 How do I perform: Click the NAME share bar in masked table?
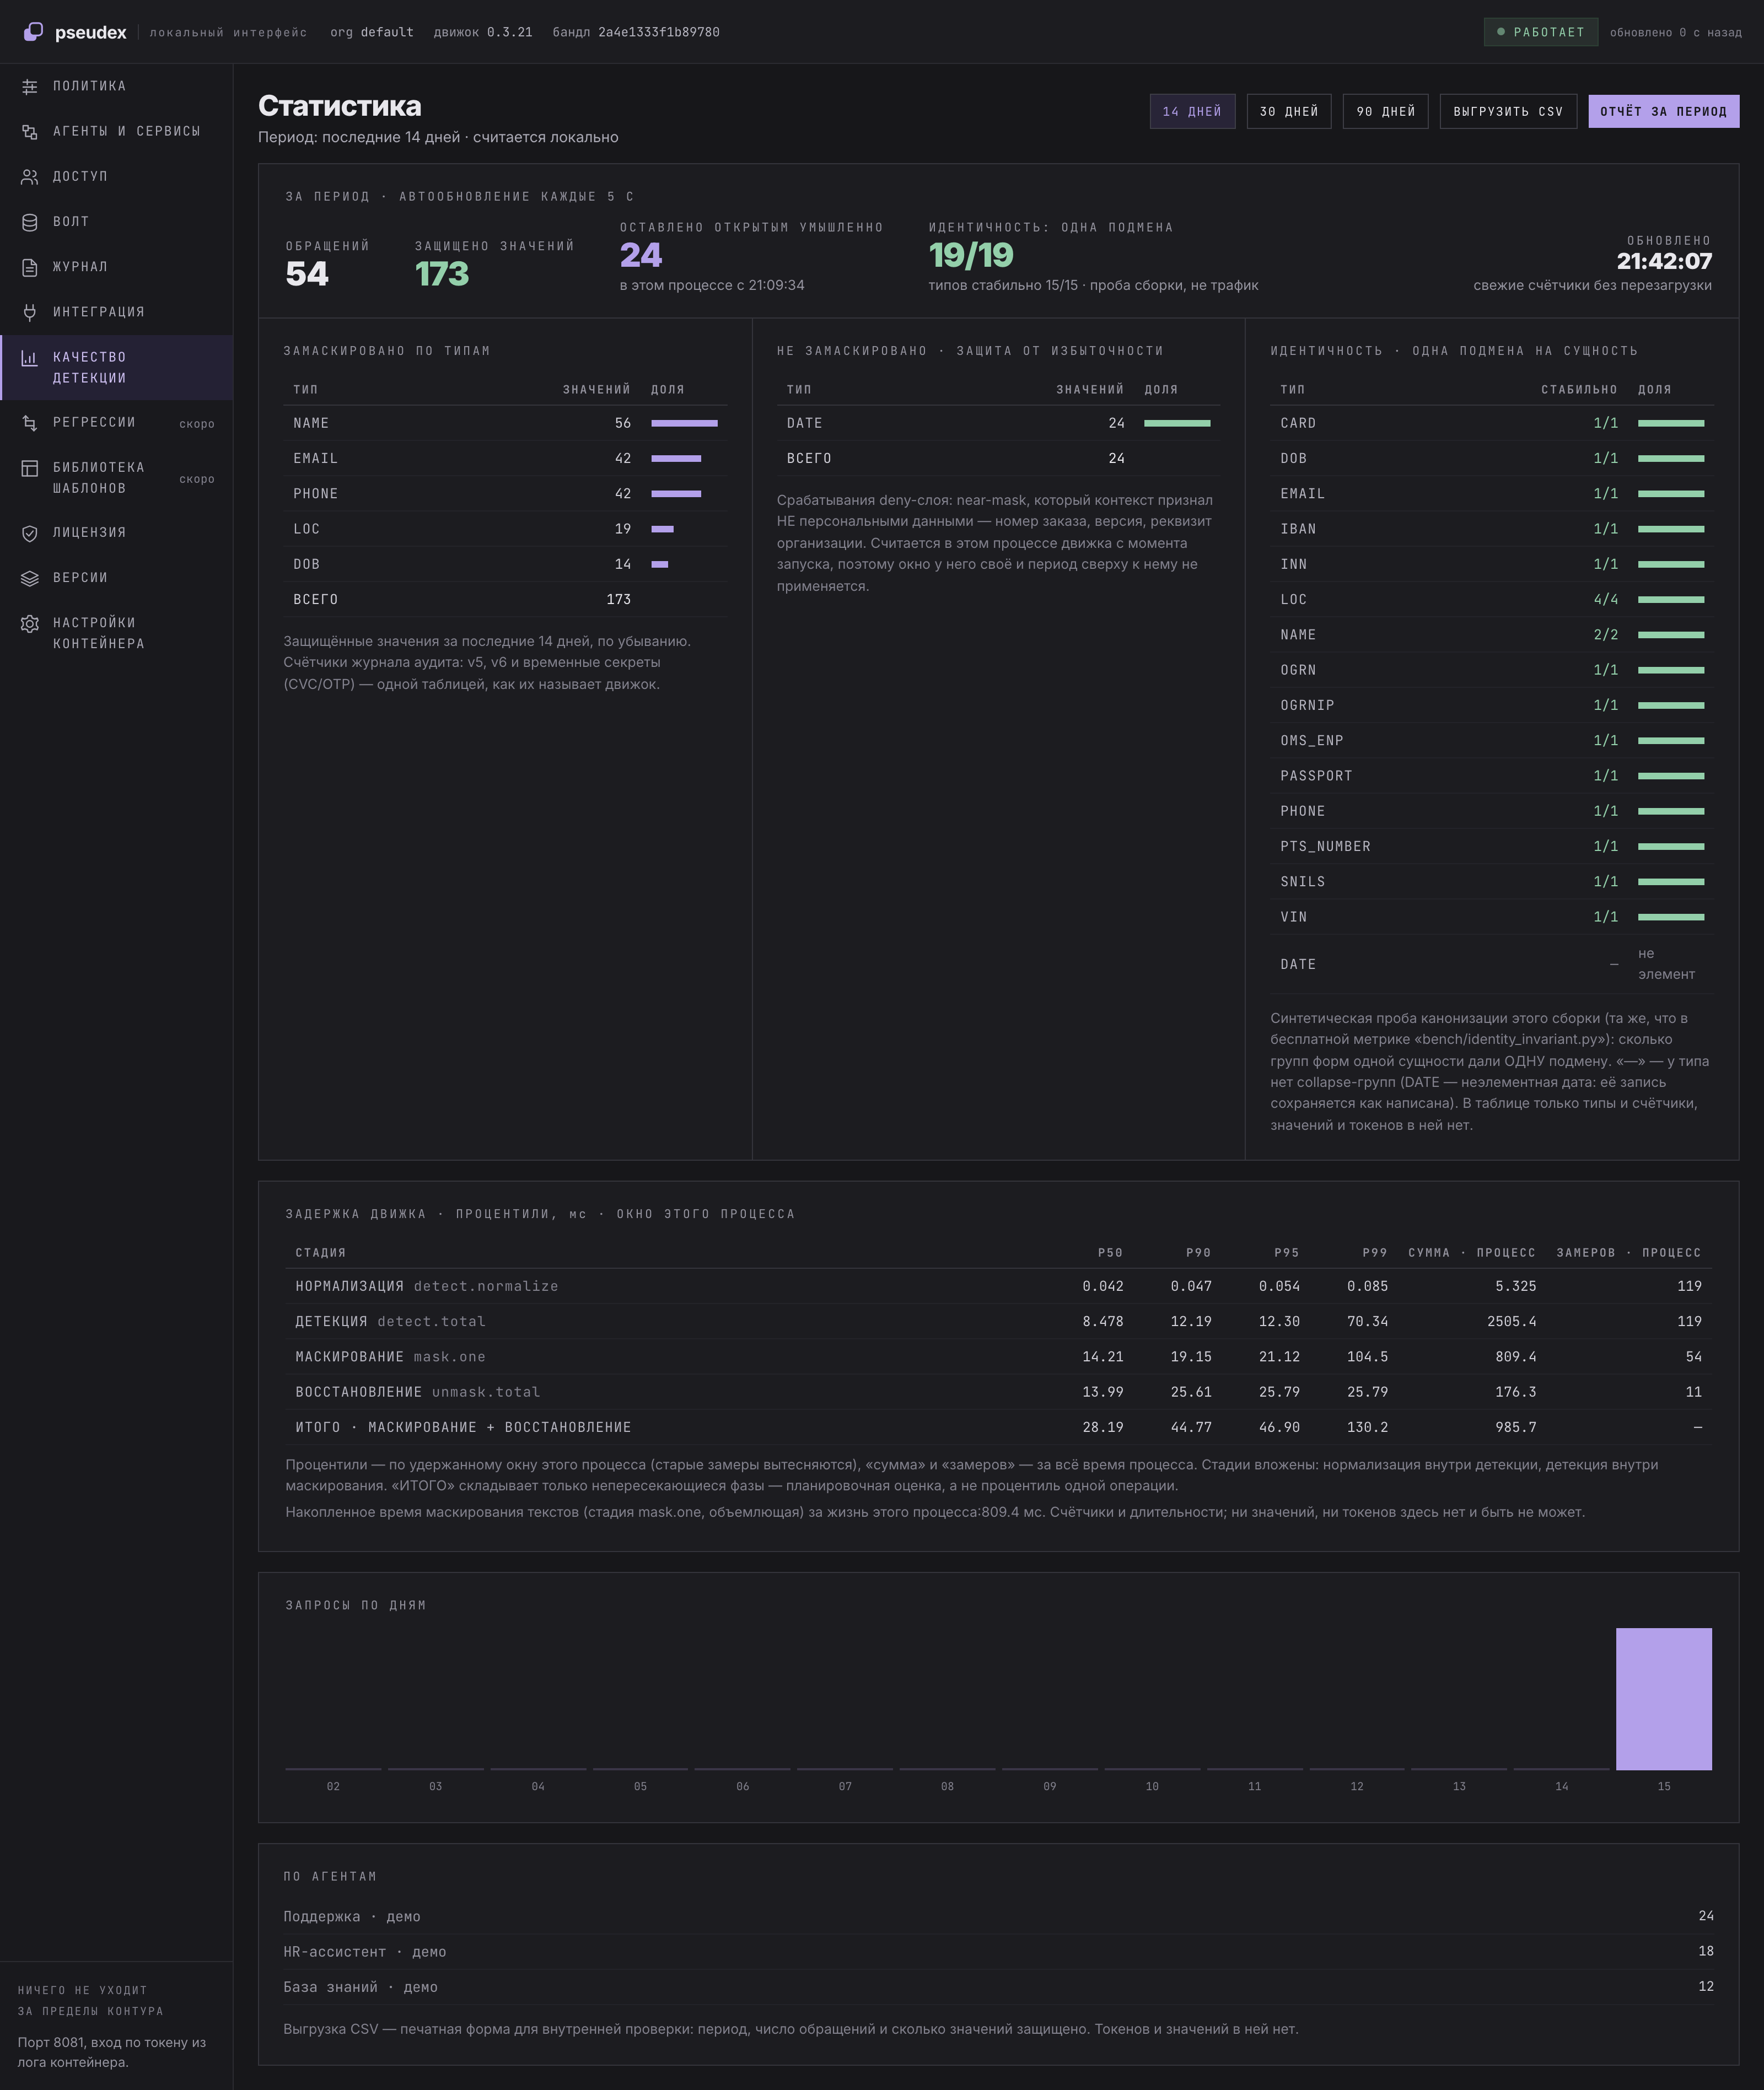684,423
